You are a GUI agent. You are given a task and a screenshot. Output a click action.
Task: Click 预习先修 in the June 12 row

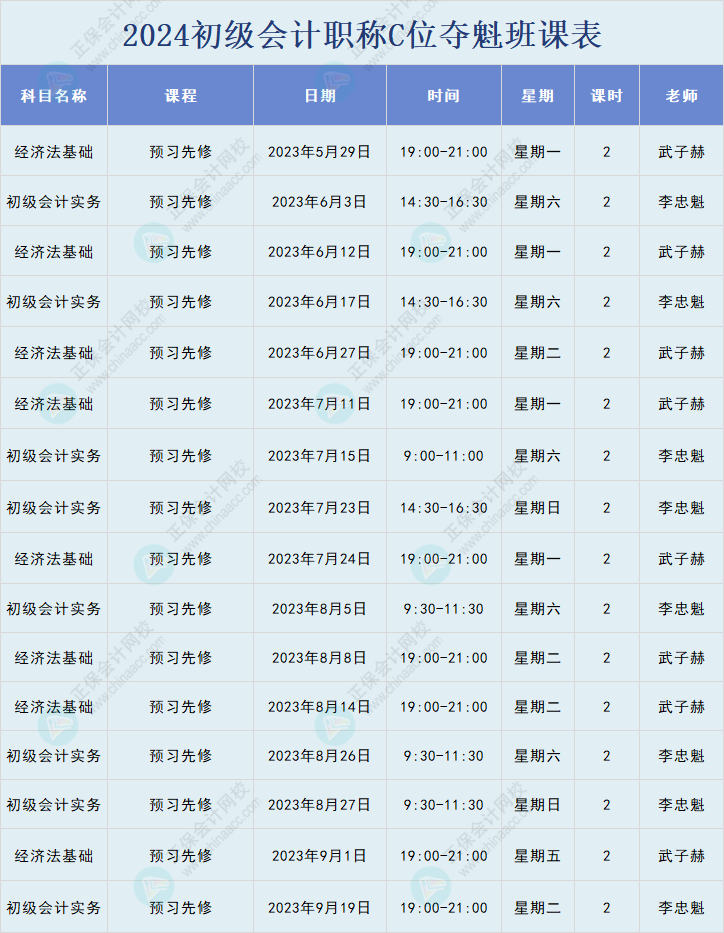point(181,252)
